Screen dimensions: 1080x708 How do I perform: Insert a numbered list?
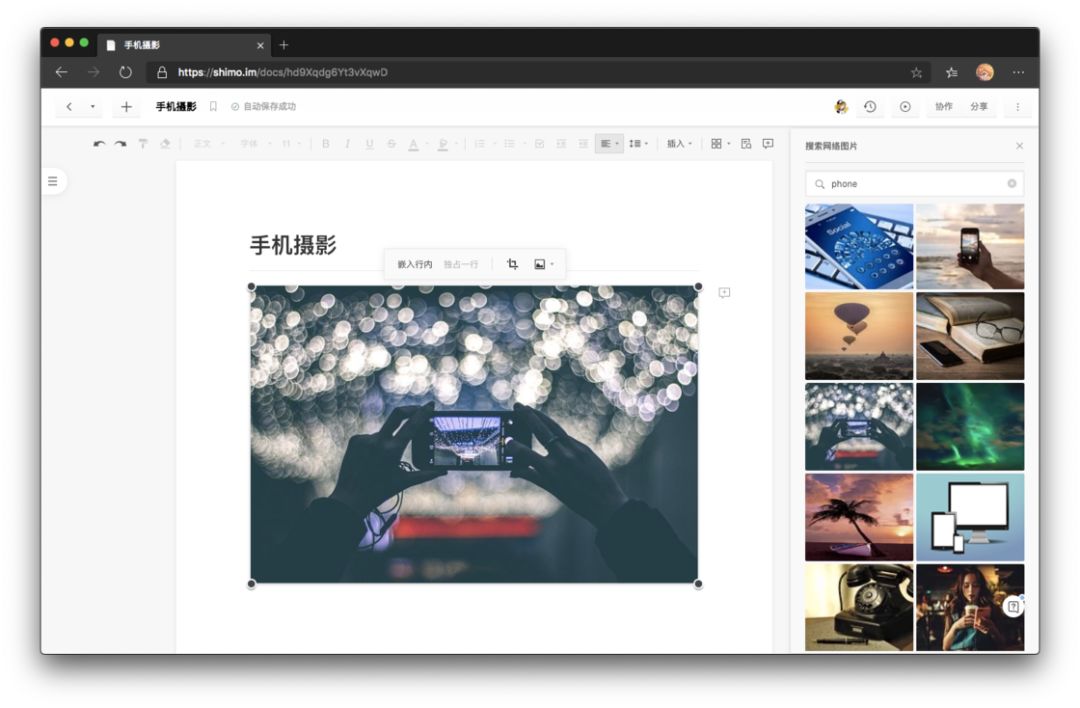coord(479,144)
